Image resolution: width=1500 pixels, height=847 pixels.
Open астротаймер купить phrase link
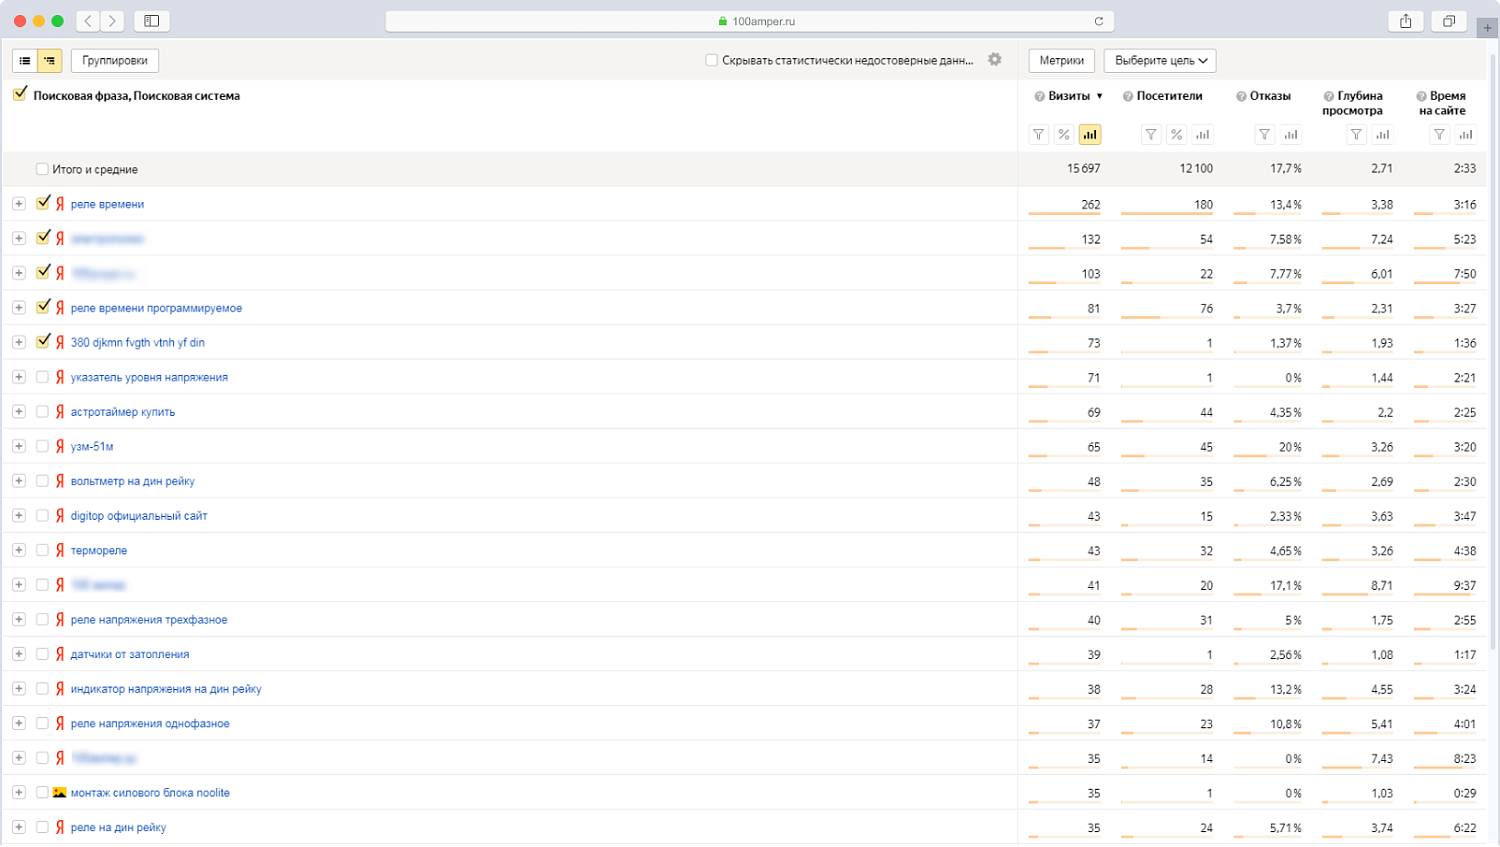(123, 412)
